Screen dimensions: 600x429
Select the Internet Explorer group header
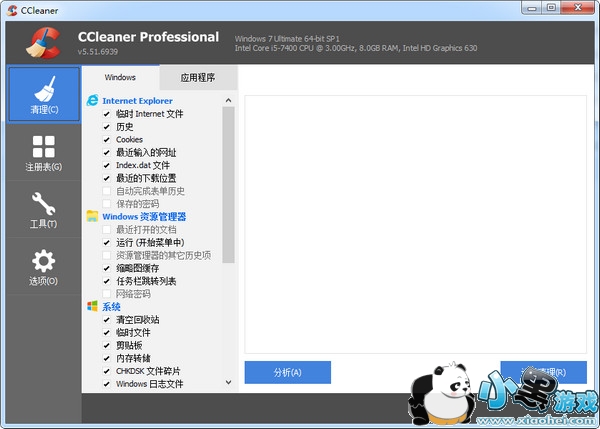point(137,101)
